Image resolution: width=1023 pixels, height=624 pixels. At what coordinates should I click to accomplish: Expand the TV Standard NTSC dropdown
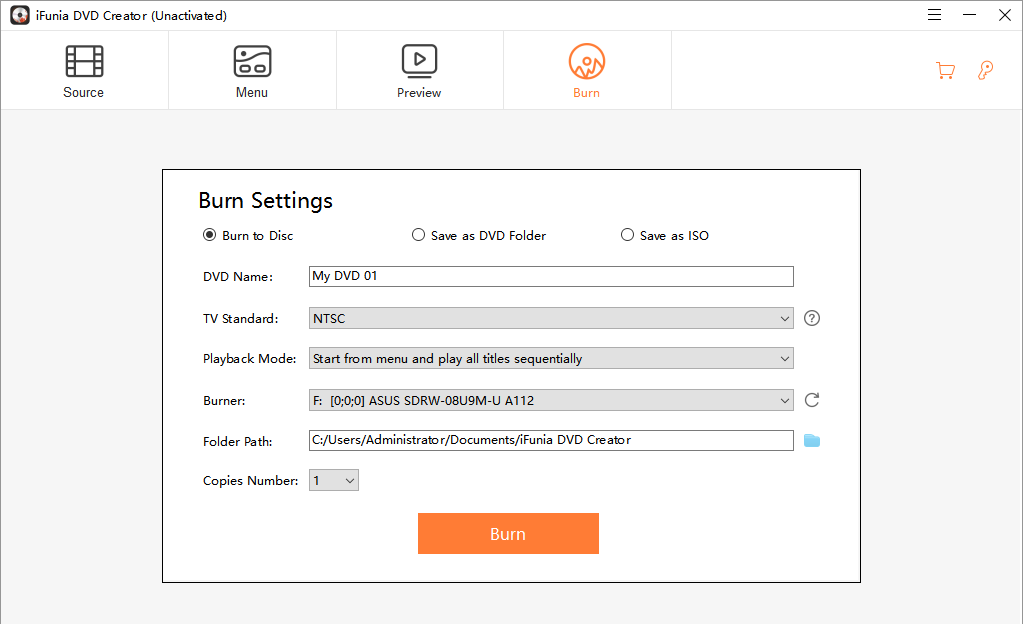click(x=551, y=318)
